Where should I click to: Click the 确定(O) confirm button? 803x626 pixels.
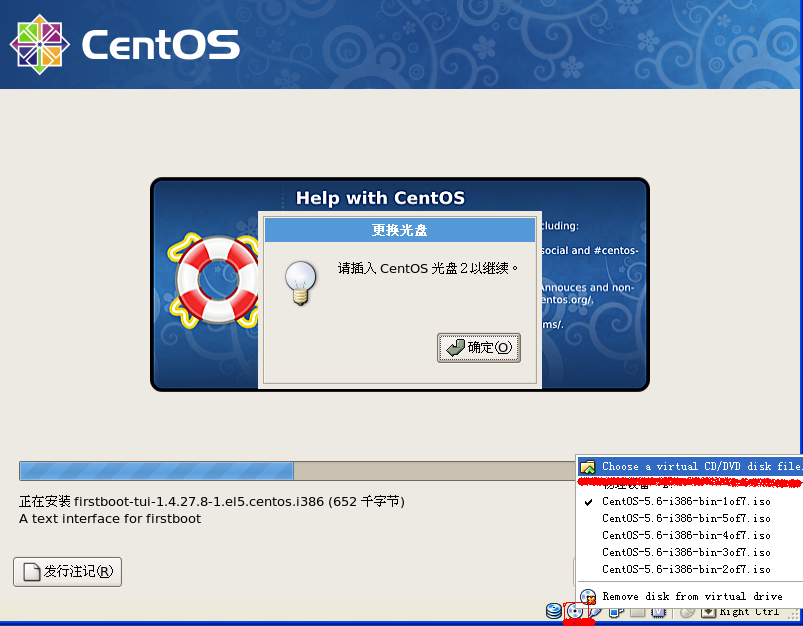[x=479, y=348]
